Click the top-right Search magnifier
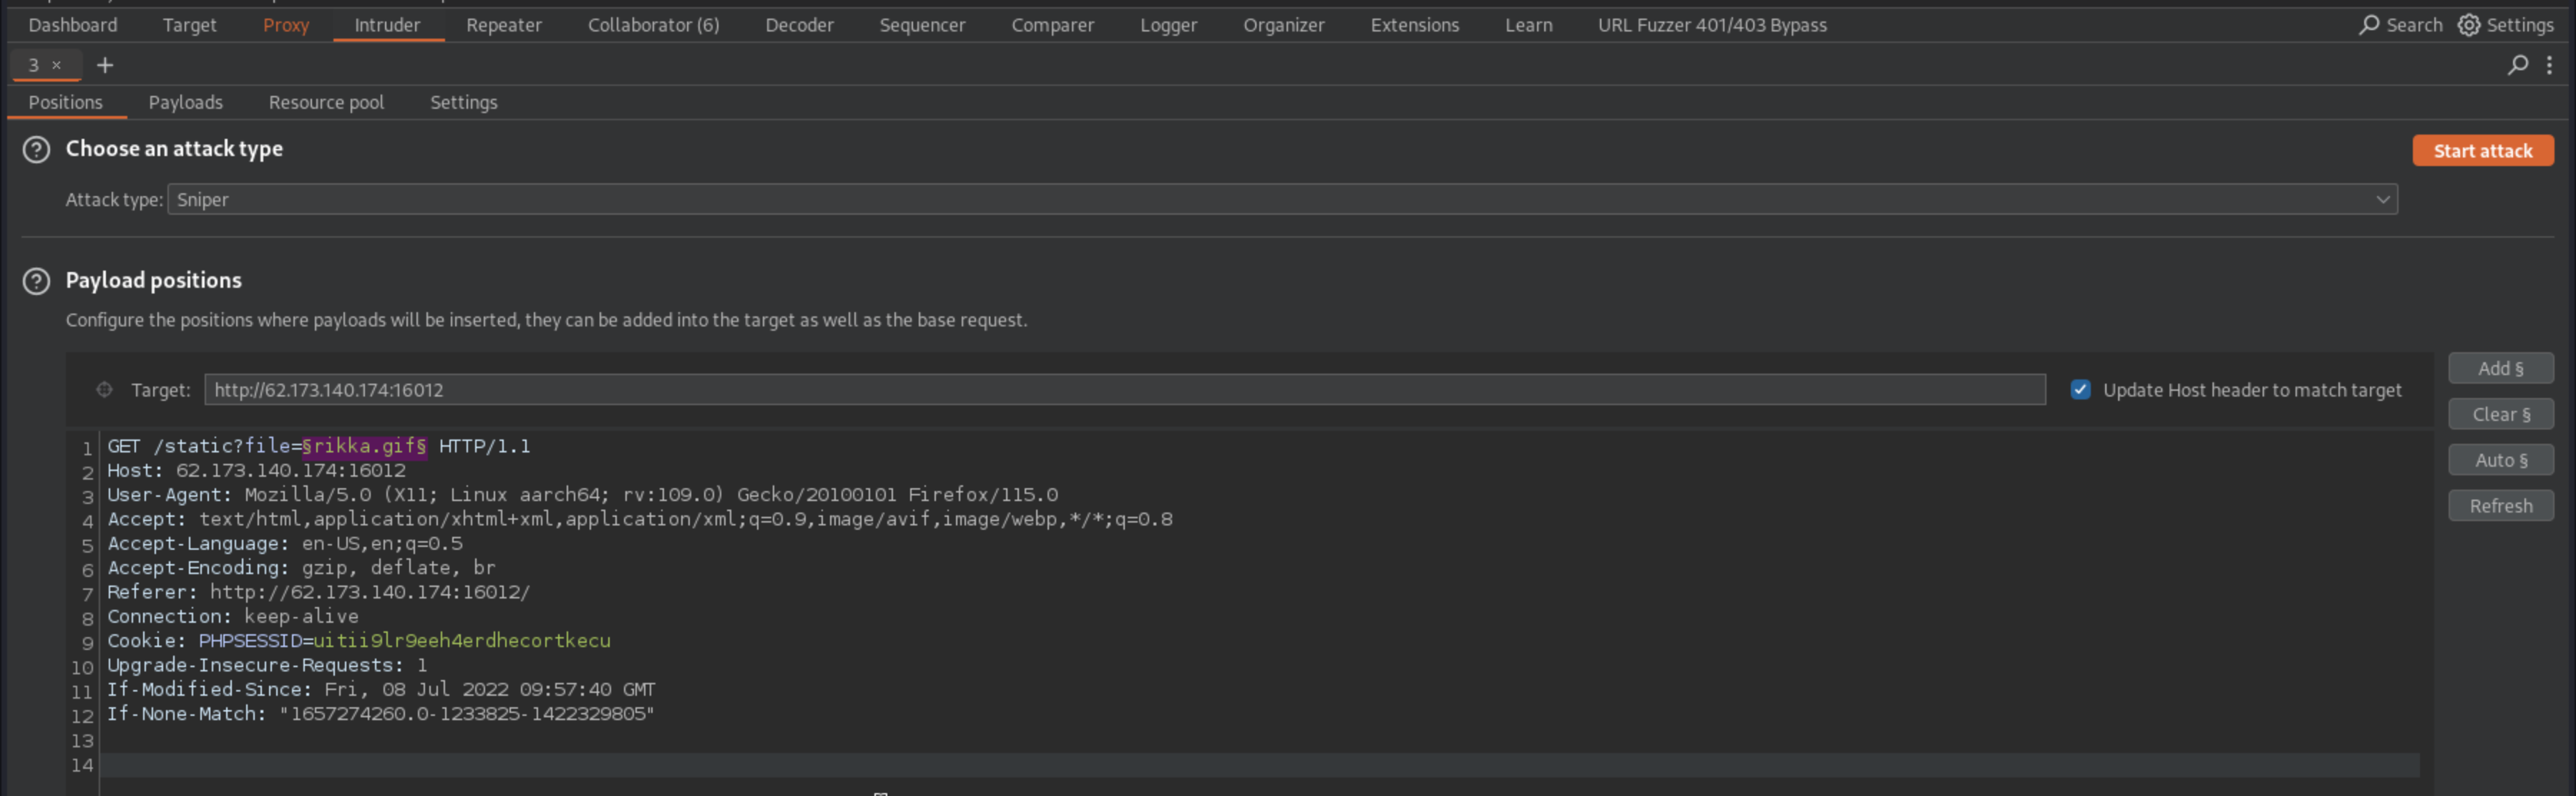The image size is (2576, 796). pyautogui.click(x=2369, y=25)
